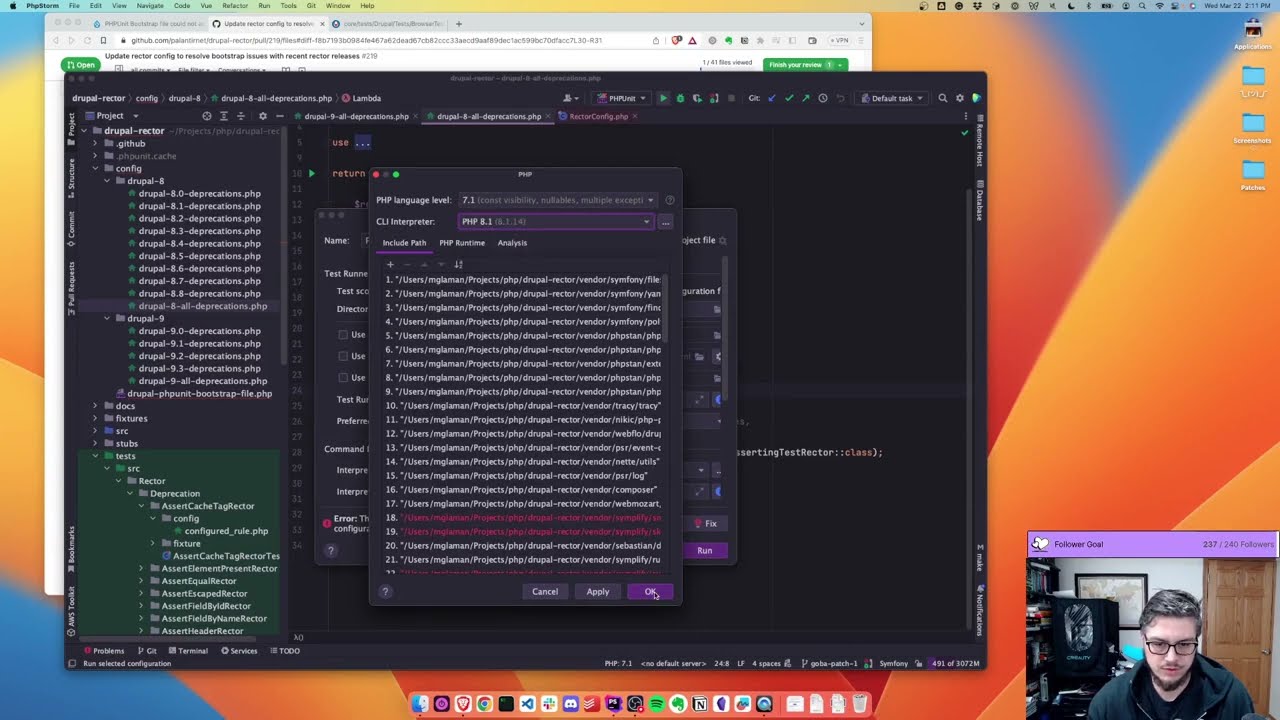This screenshot has width=1280, height=720.
Task: Click the Fix button
Action: tap(707, 524)
